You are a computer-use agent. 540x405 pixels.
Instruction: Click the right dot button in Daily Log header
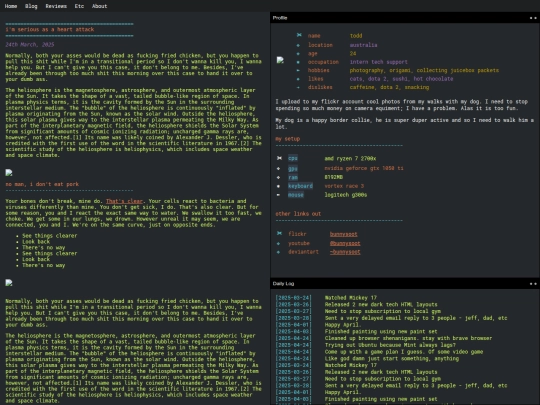coord(535,284)
